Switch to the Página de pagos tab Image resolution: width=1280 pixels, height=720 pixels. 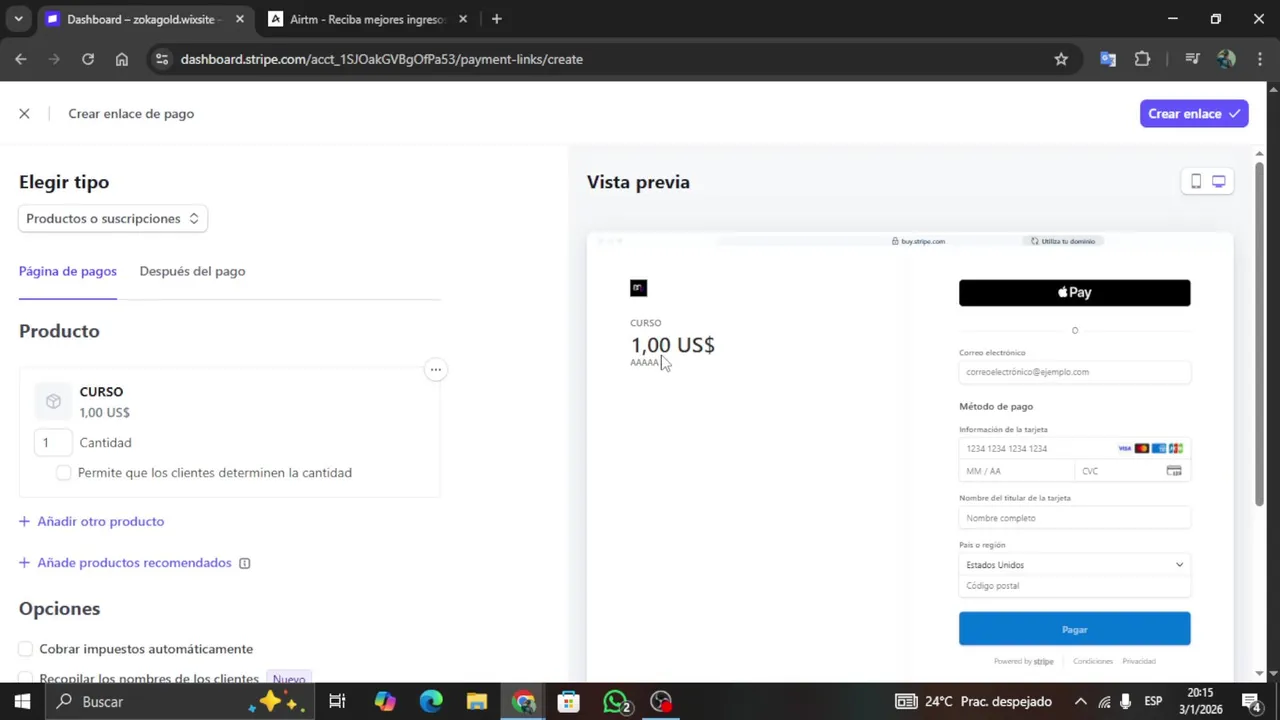point(68,271)
